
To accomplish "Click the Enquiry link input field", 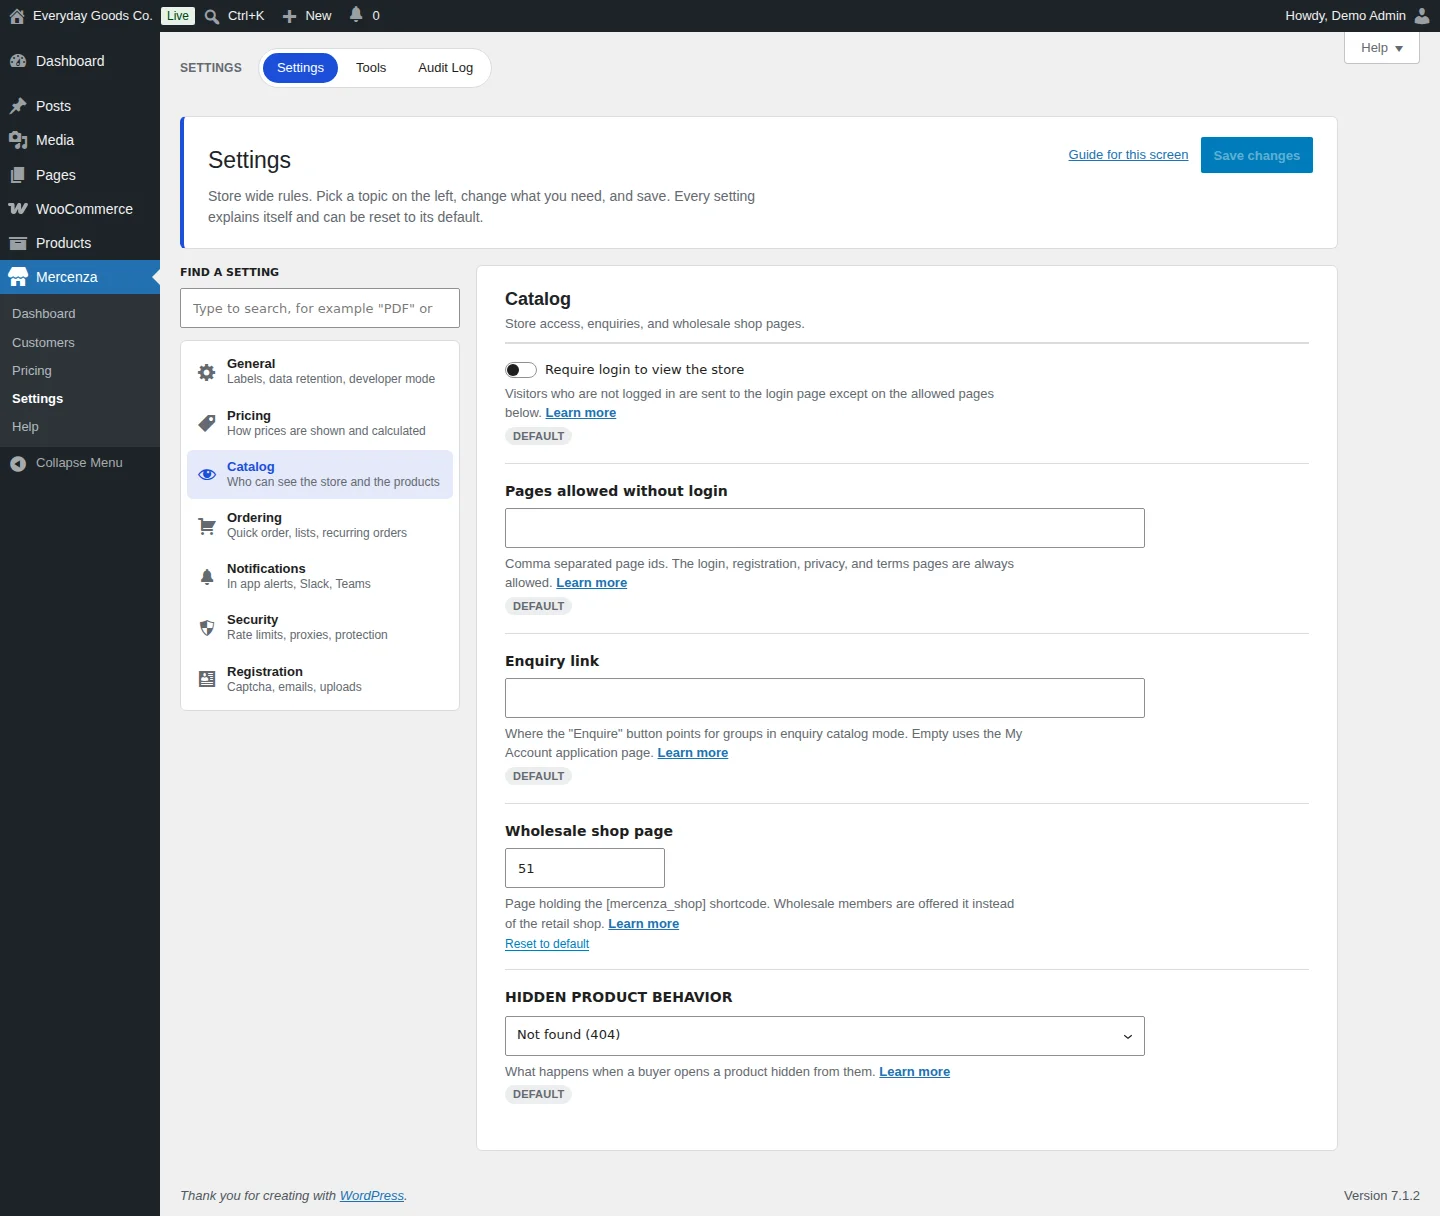I will pos(825,698).
